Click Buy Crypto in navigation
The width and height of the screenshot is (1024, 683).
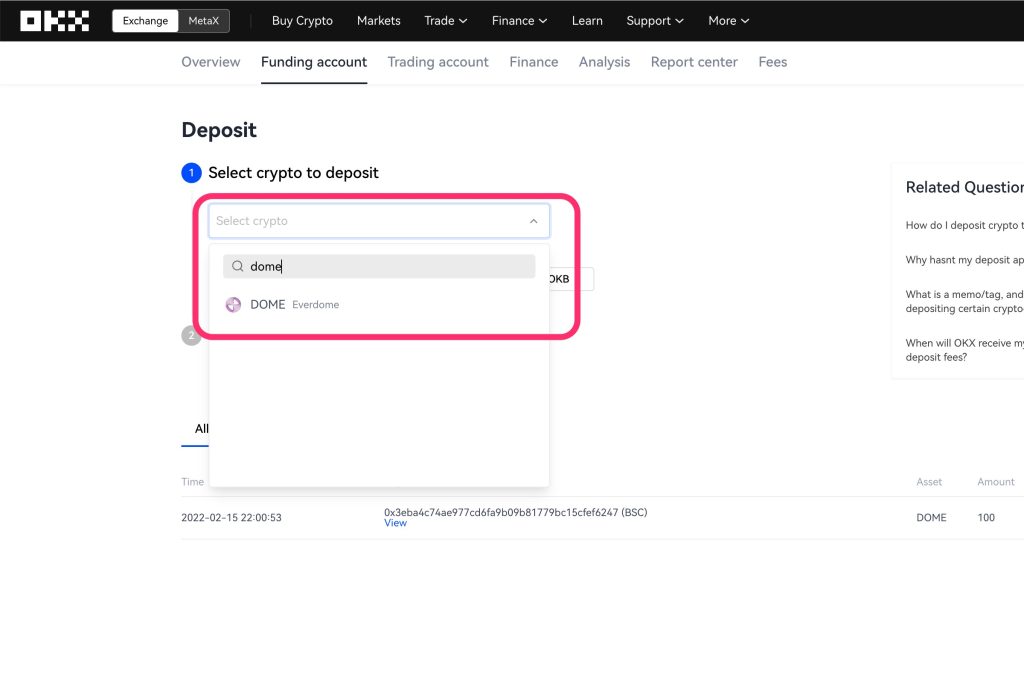tap(302, 21)
